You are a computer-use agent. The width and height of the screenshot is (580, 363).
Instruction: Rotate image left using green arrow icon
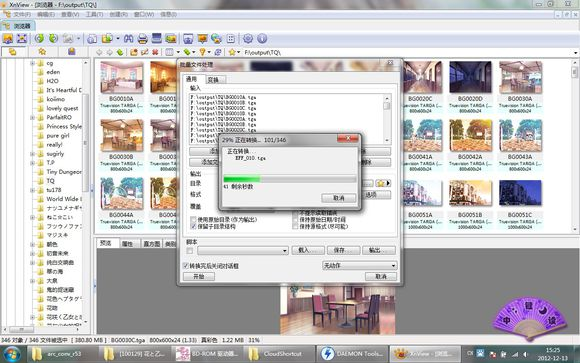tap(39, 38)
